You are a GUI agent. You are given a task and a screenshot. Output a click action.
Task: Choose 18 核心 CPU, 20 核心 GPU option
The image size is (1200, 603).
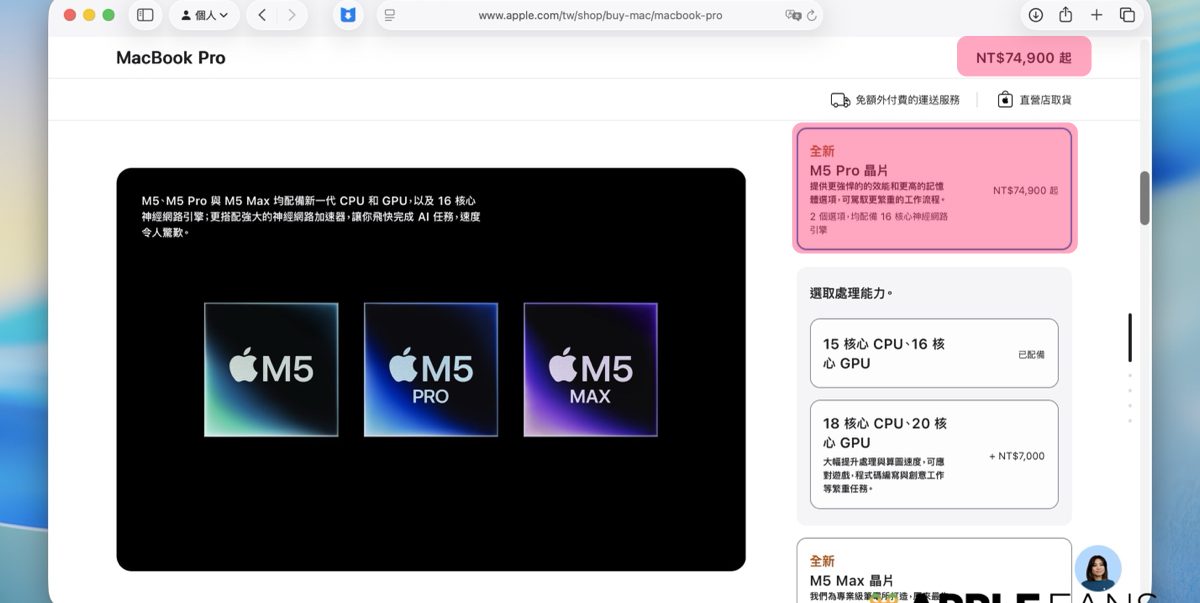click(x=933, y=455)
